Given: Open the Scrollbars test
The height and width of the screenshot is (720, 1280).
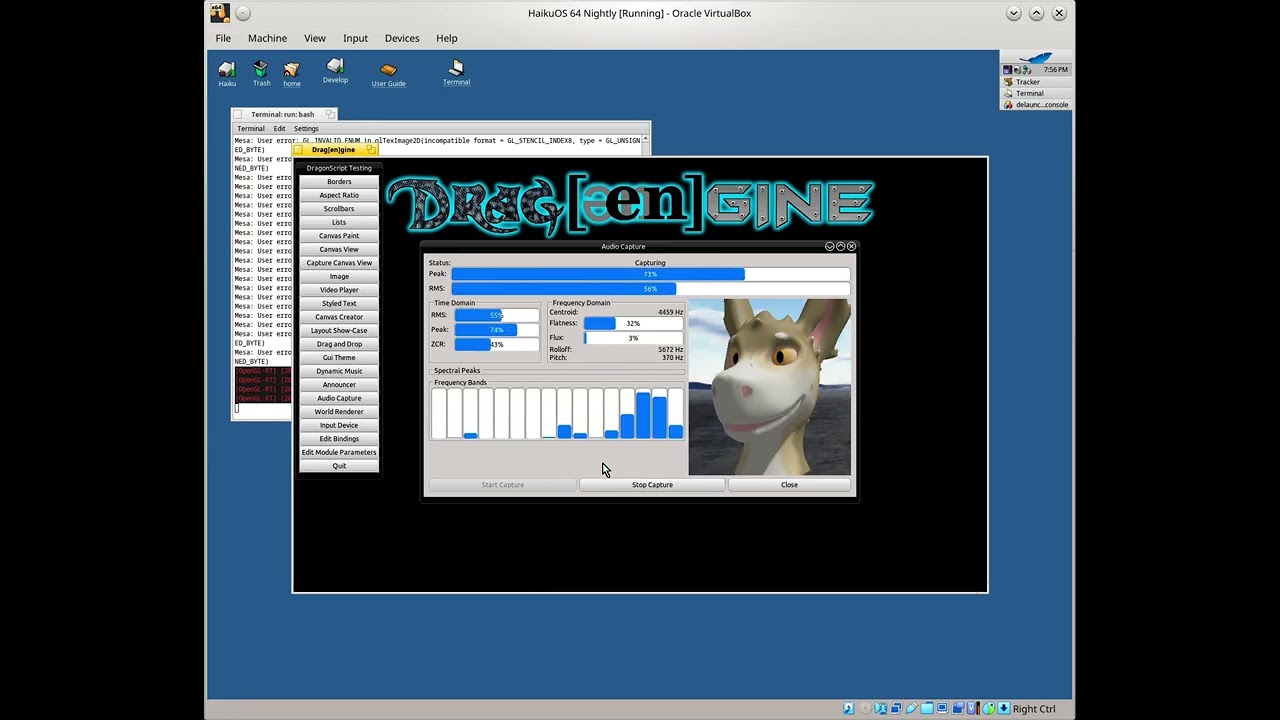Looking at the screenshot, I should point(339,209).
